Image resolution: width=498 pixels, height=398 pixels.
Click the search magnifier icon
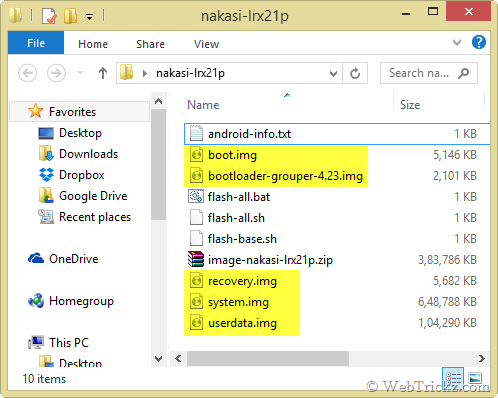click(464, 73)
